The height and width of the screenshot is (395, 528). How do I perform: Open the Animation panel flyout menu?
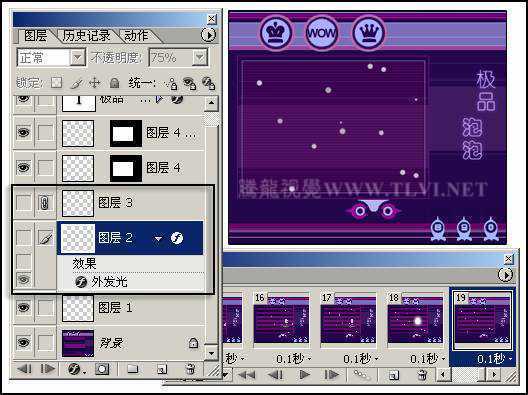505,275
